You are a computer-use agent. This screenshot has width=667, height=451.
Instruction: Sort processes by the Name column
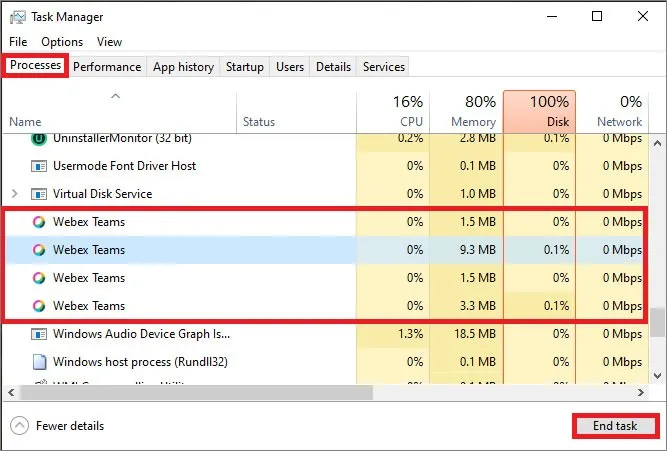(119, 112)
